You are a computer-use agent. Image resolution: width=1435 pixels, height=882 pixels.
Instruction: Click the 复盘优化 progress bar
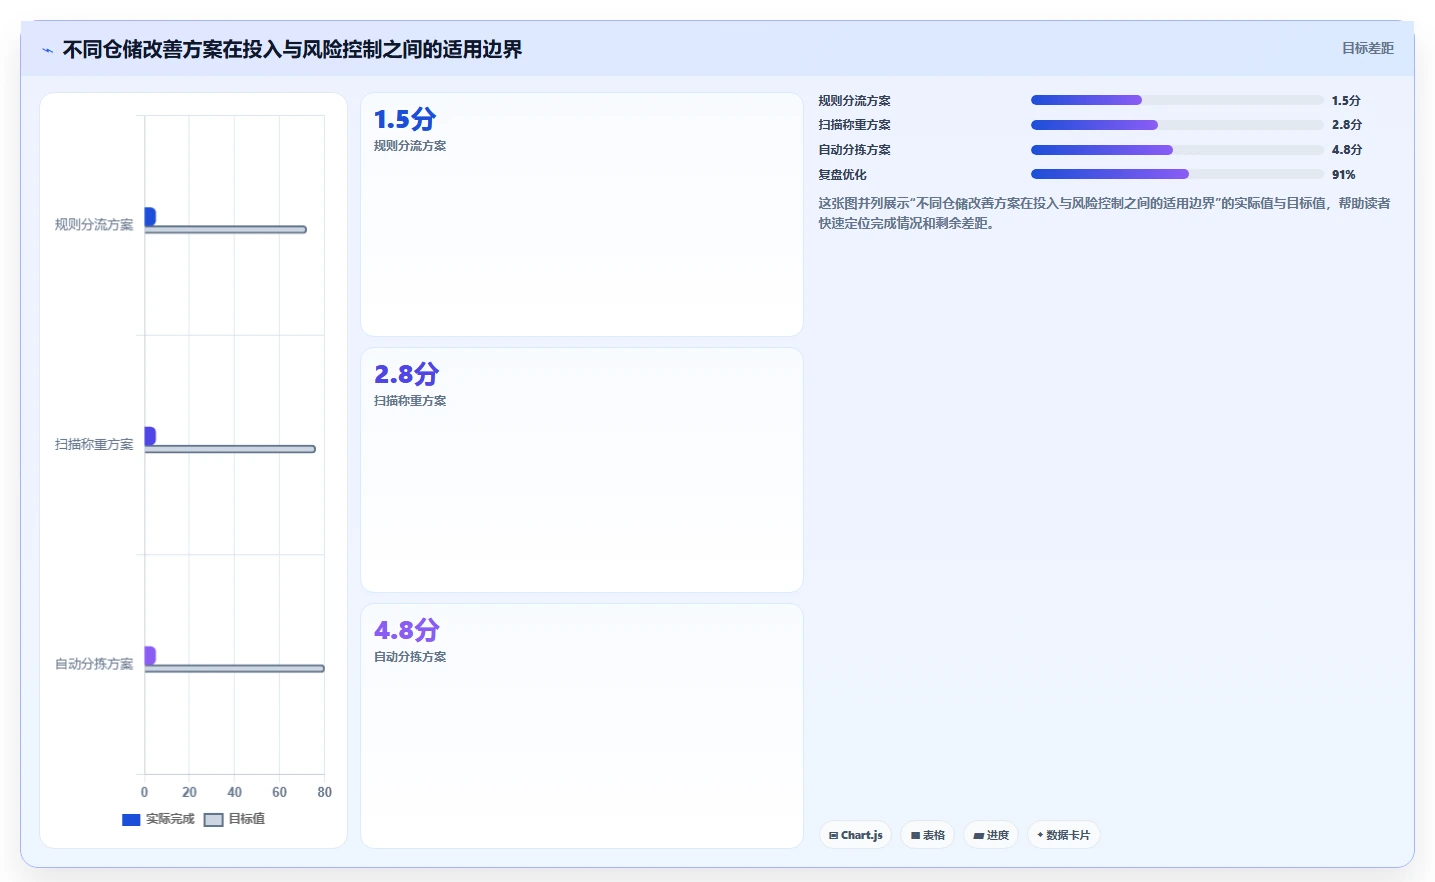pos(1177,174)
